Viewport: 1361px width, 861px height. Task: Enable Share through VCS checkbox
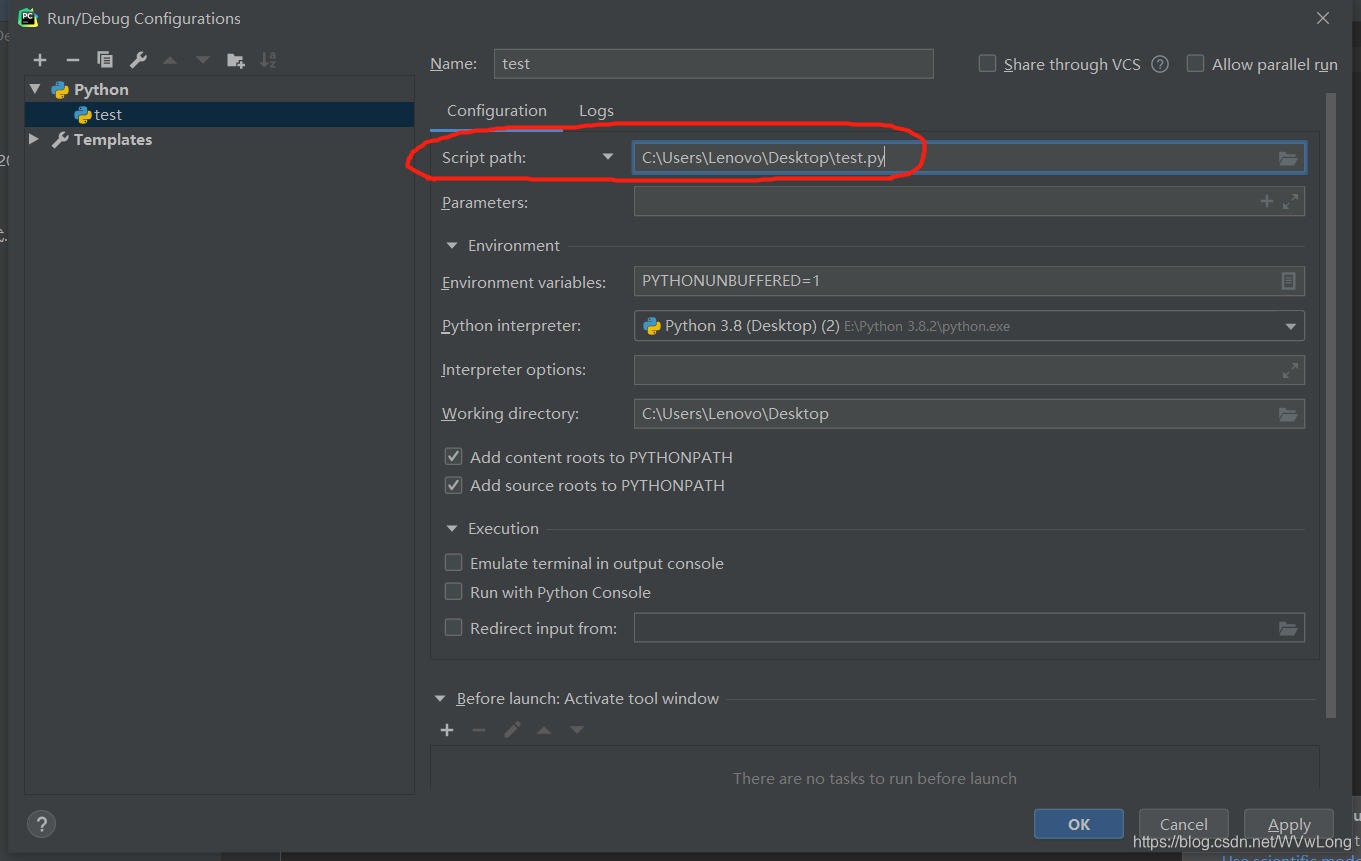click(987, 64)
